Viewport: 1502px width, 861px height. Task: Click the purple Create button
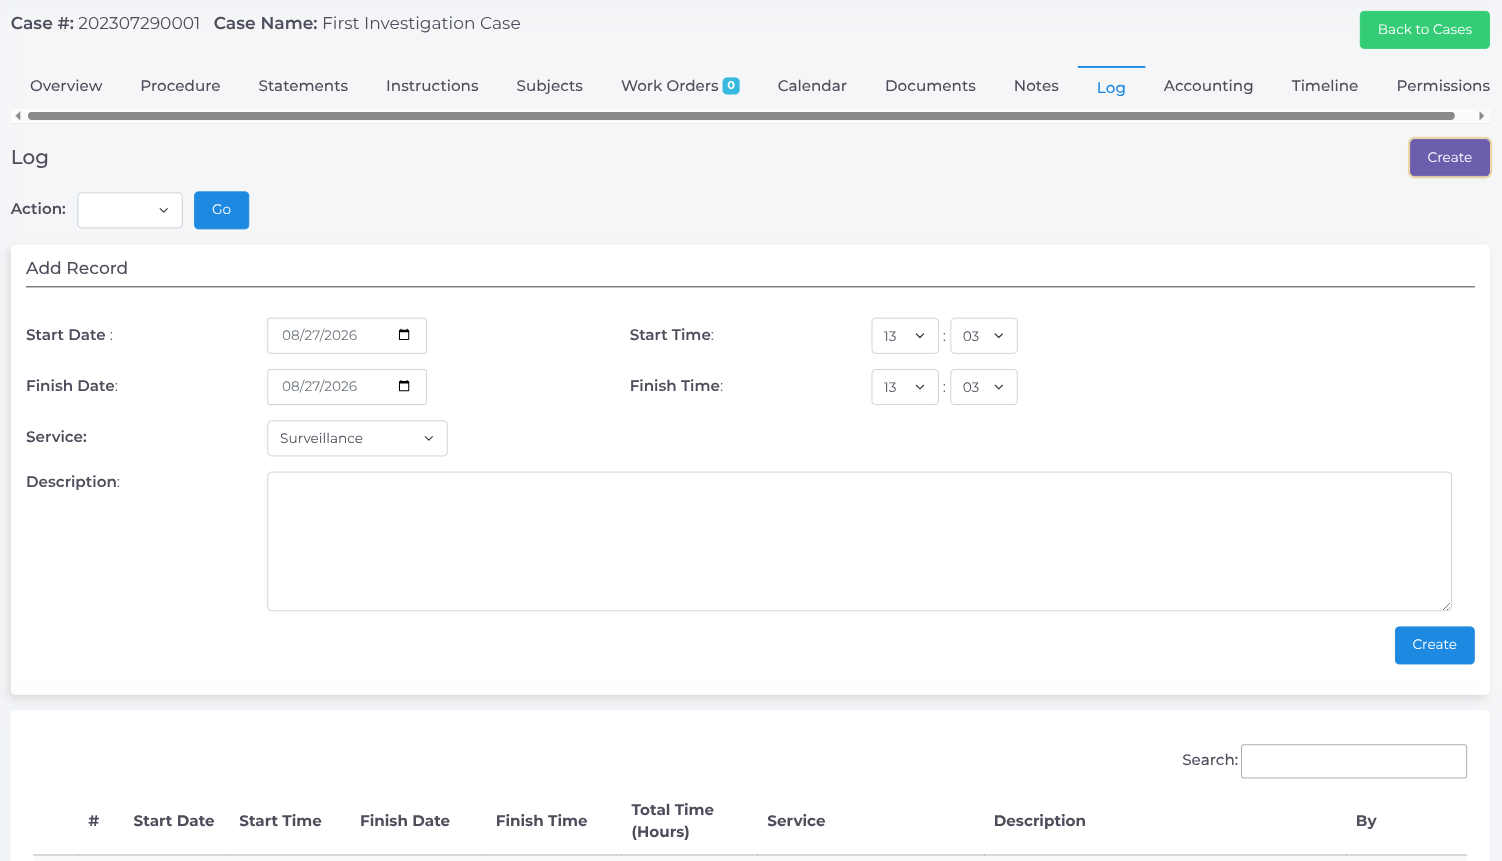tap(1449, 158)
